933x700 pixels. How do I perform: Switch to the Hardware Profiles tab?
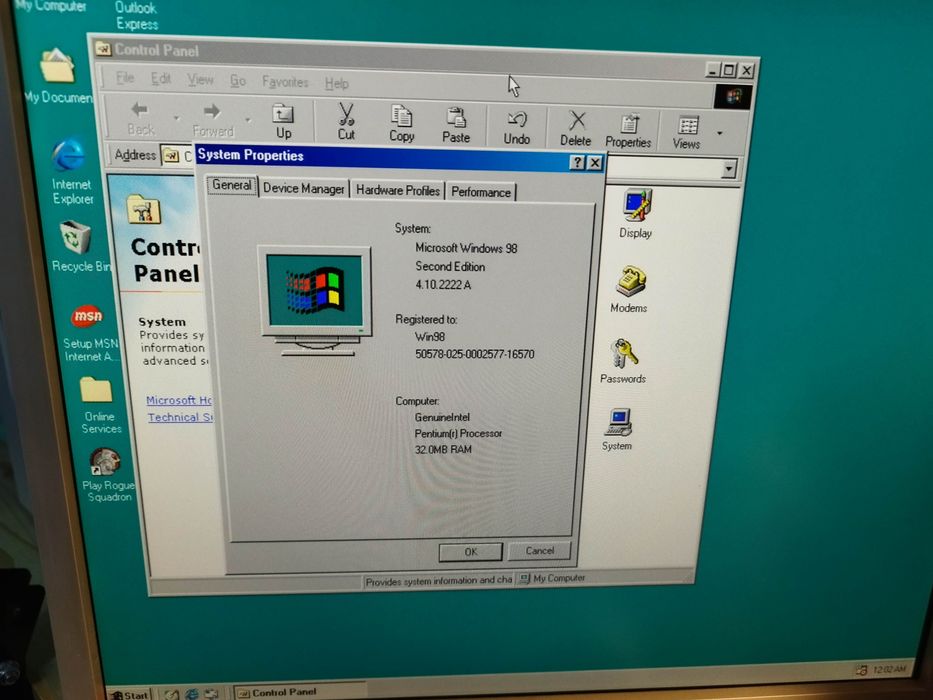[397, 190]
